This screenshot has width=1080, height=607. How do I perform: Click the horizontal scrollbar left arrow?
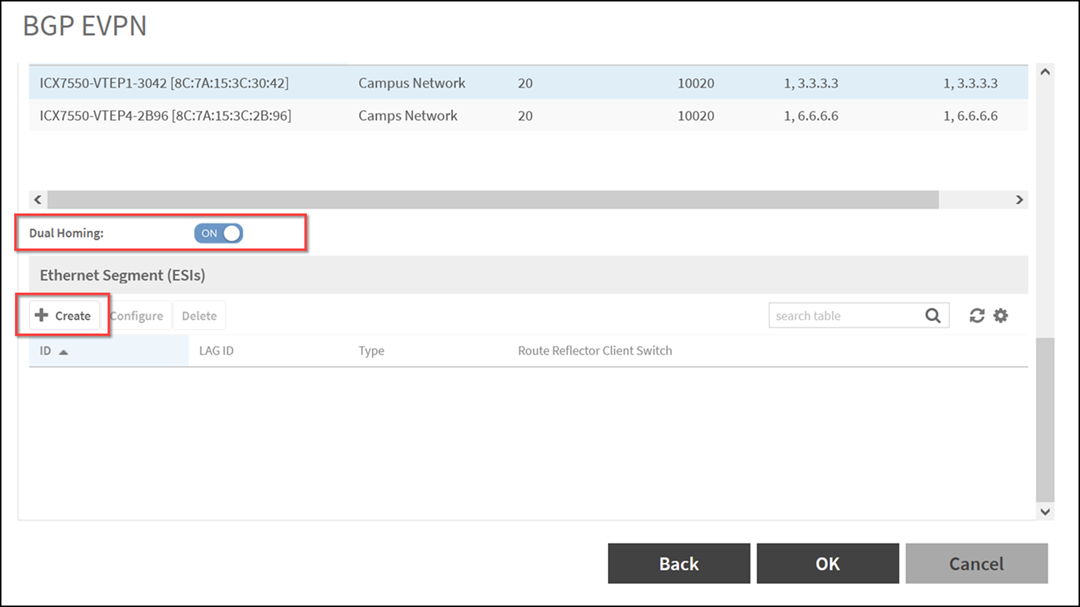click(x=38, y=200)
